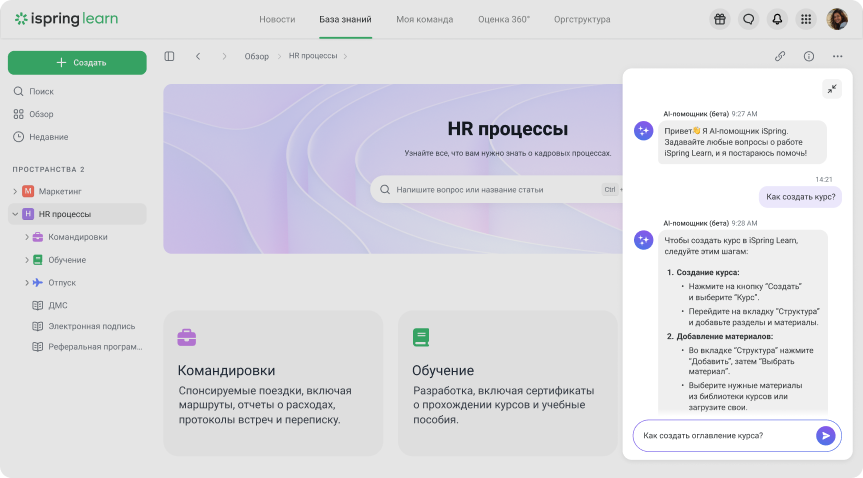The width and height of the screenshot is (863, 478).
Task: Open the Оргструктура tab
Action: coord(582,19)
